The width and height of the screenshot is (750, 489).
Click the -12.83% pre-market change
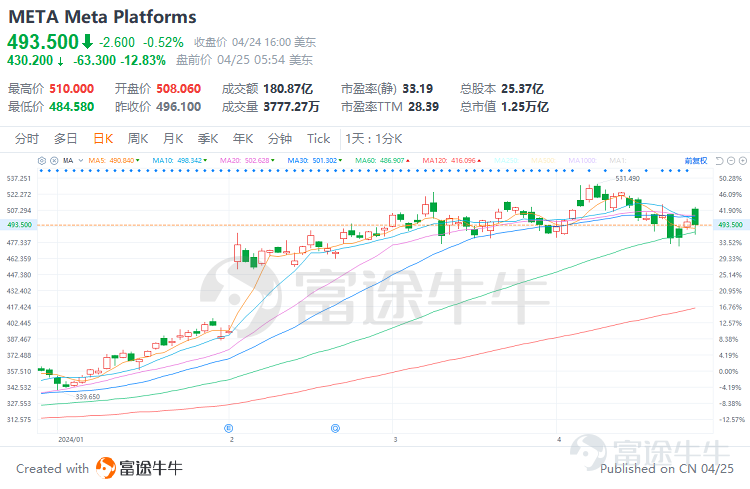(143, 60)
